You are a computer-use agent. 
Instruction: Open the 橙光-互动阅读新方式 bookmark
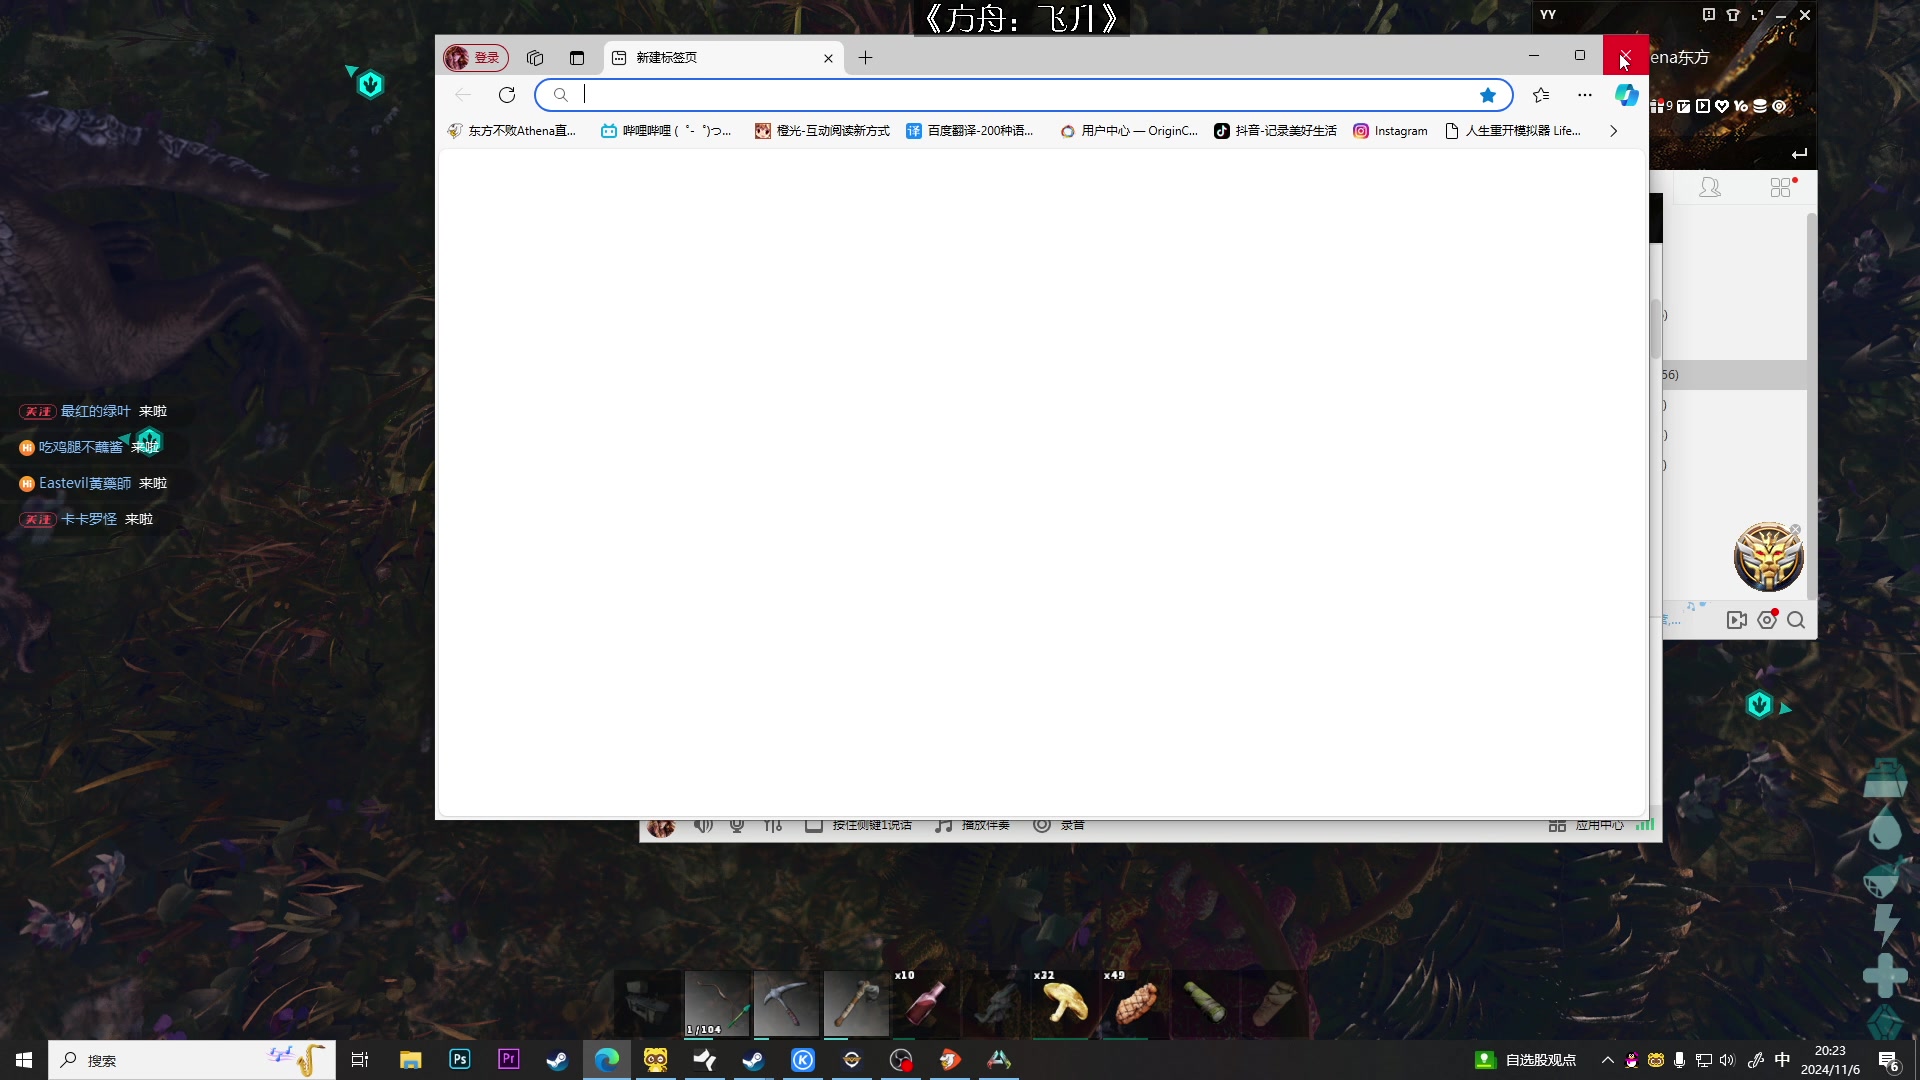click(822, 131)
